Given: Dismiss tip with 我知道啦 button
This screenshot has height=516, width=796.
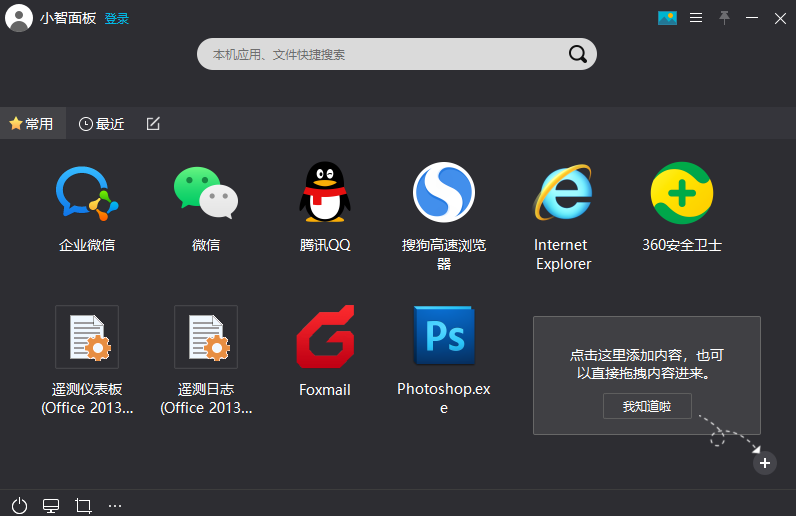Looking at the screenshot, I should [647, 406].
